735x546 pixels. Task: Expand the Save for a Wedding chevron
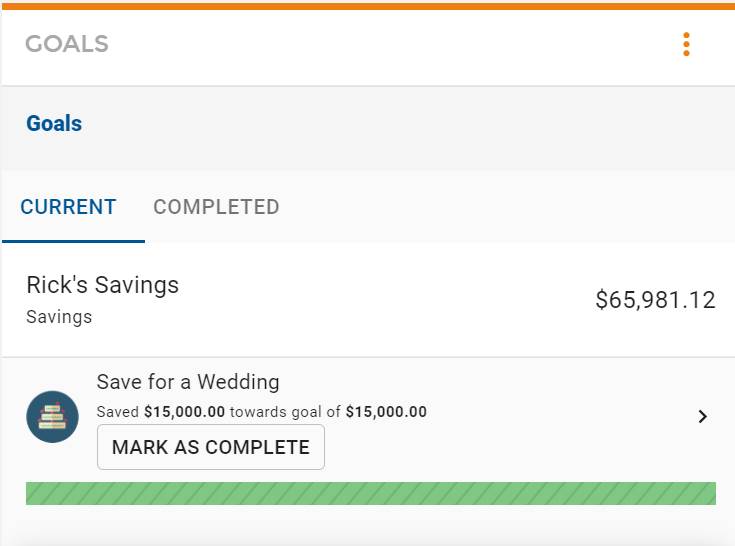tap(702, 416)
